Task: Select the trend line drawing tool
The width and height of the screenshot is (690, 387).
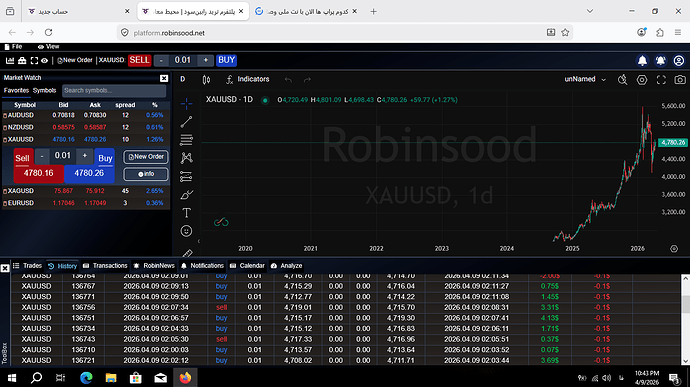Action: click(x=186, y=122)
